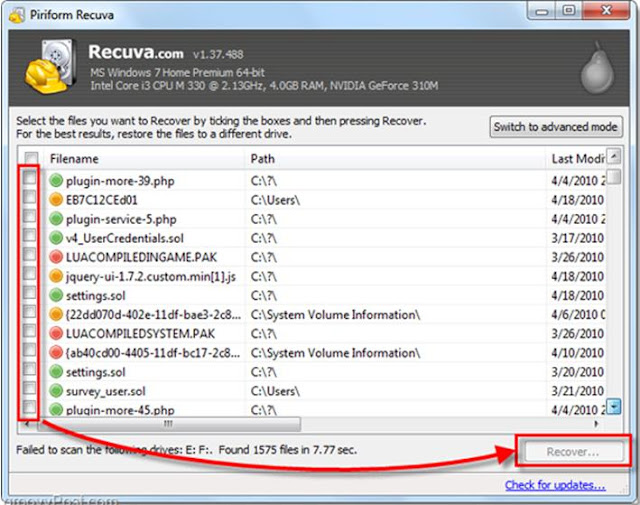640x505 pixels.
Task: Tick the checkbox for EB7C12CEd01
Action: click(29, 197)
